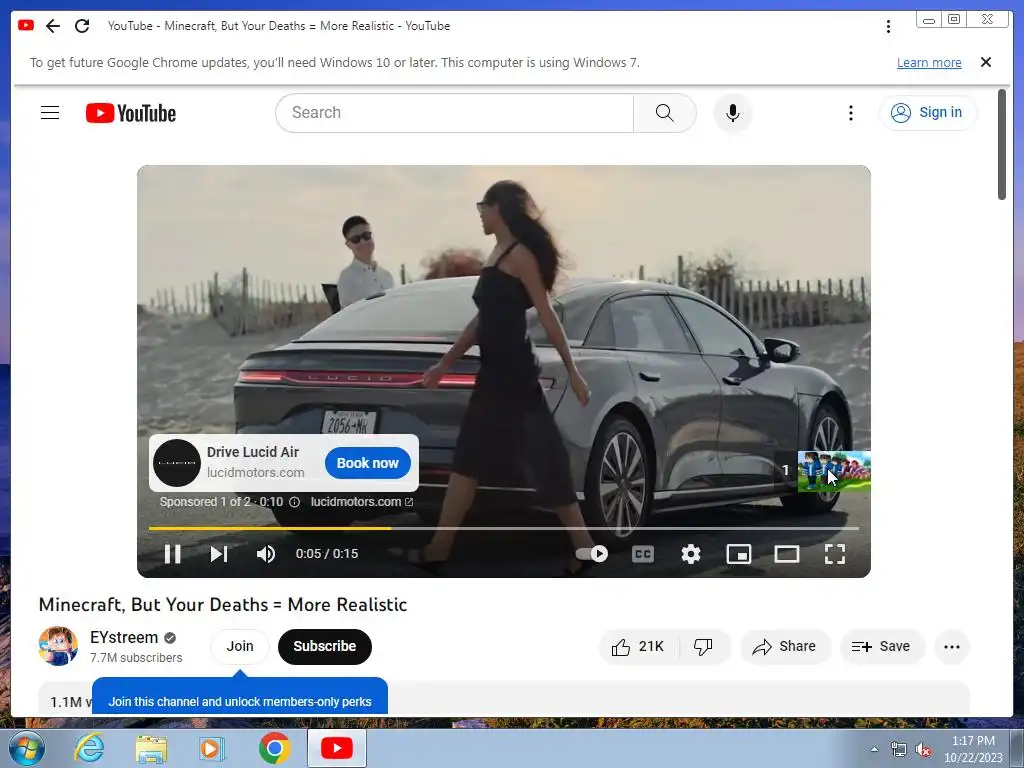Click the video title text
The image size is (1024, 768).
(223, 605)
